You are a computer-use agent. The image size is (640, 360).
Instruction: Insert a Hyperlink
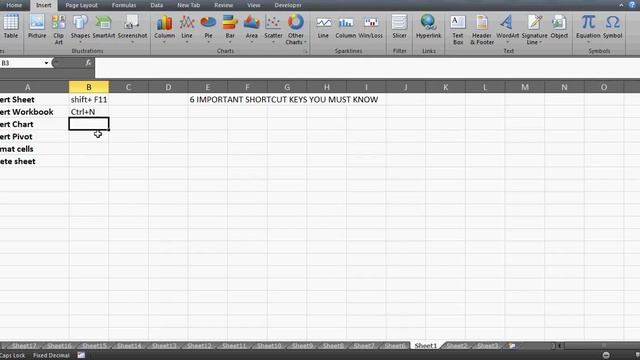[429, 27]
